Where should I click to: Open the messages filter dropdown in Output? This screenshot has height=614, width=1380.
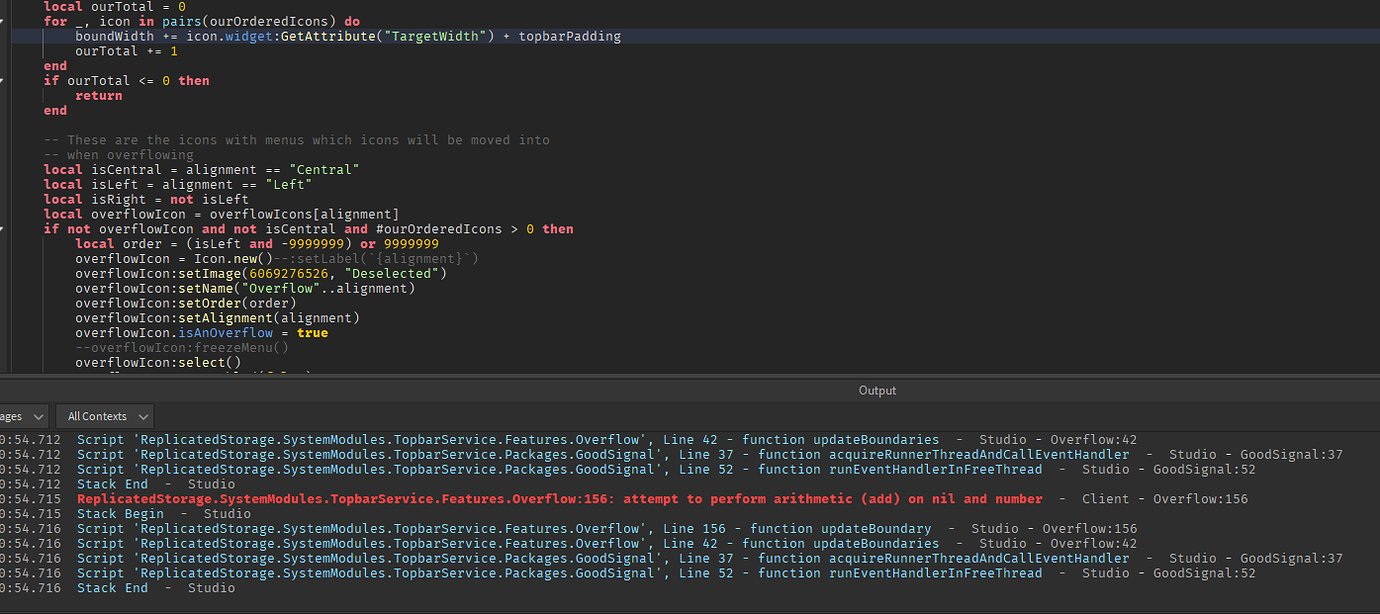pos(24,416)
